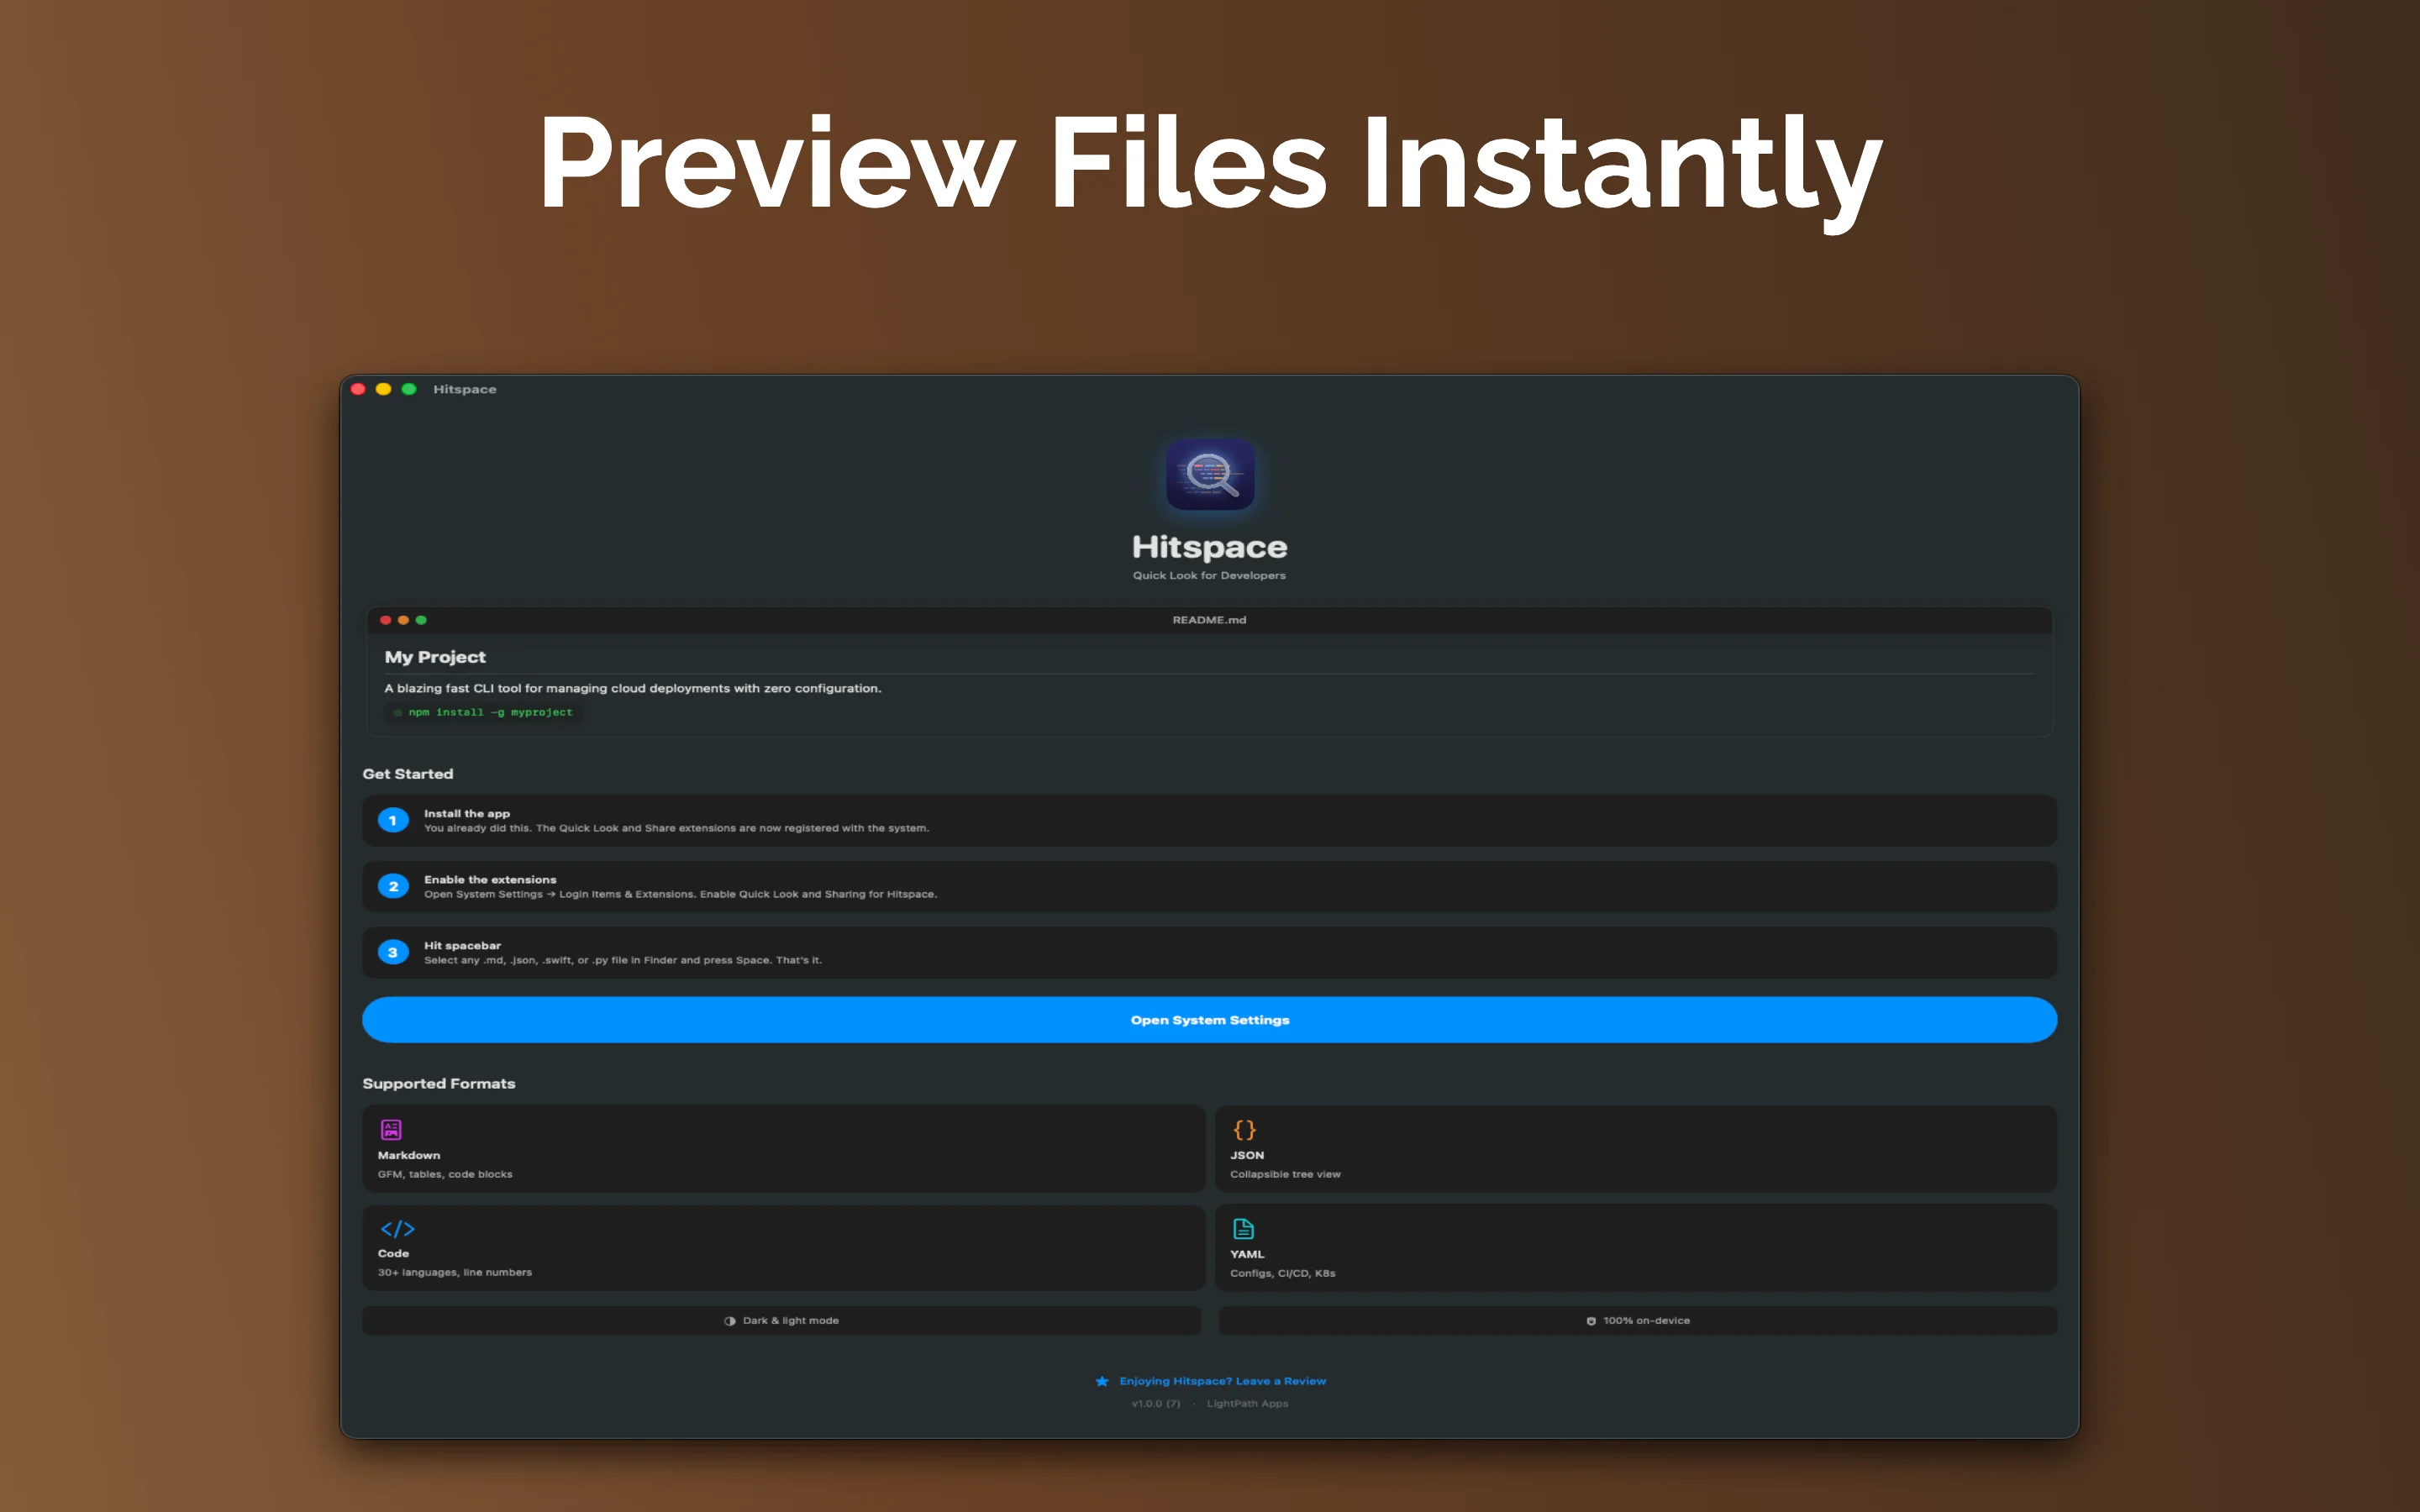The image size is (2420, 1512).
Task: Click the step 3 number badge
Action: point(393,952)
